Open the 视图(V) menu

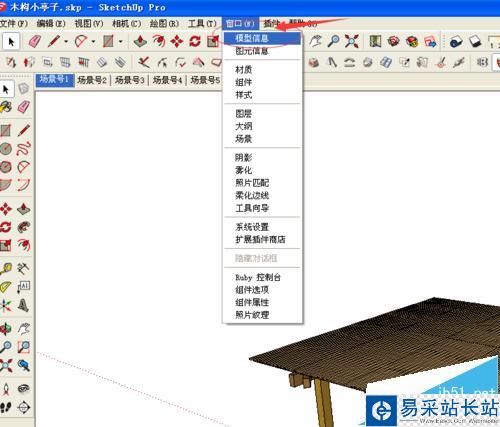(89, 24)
